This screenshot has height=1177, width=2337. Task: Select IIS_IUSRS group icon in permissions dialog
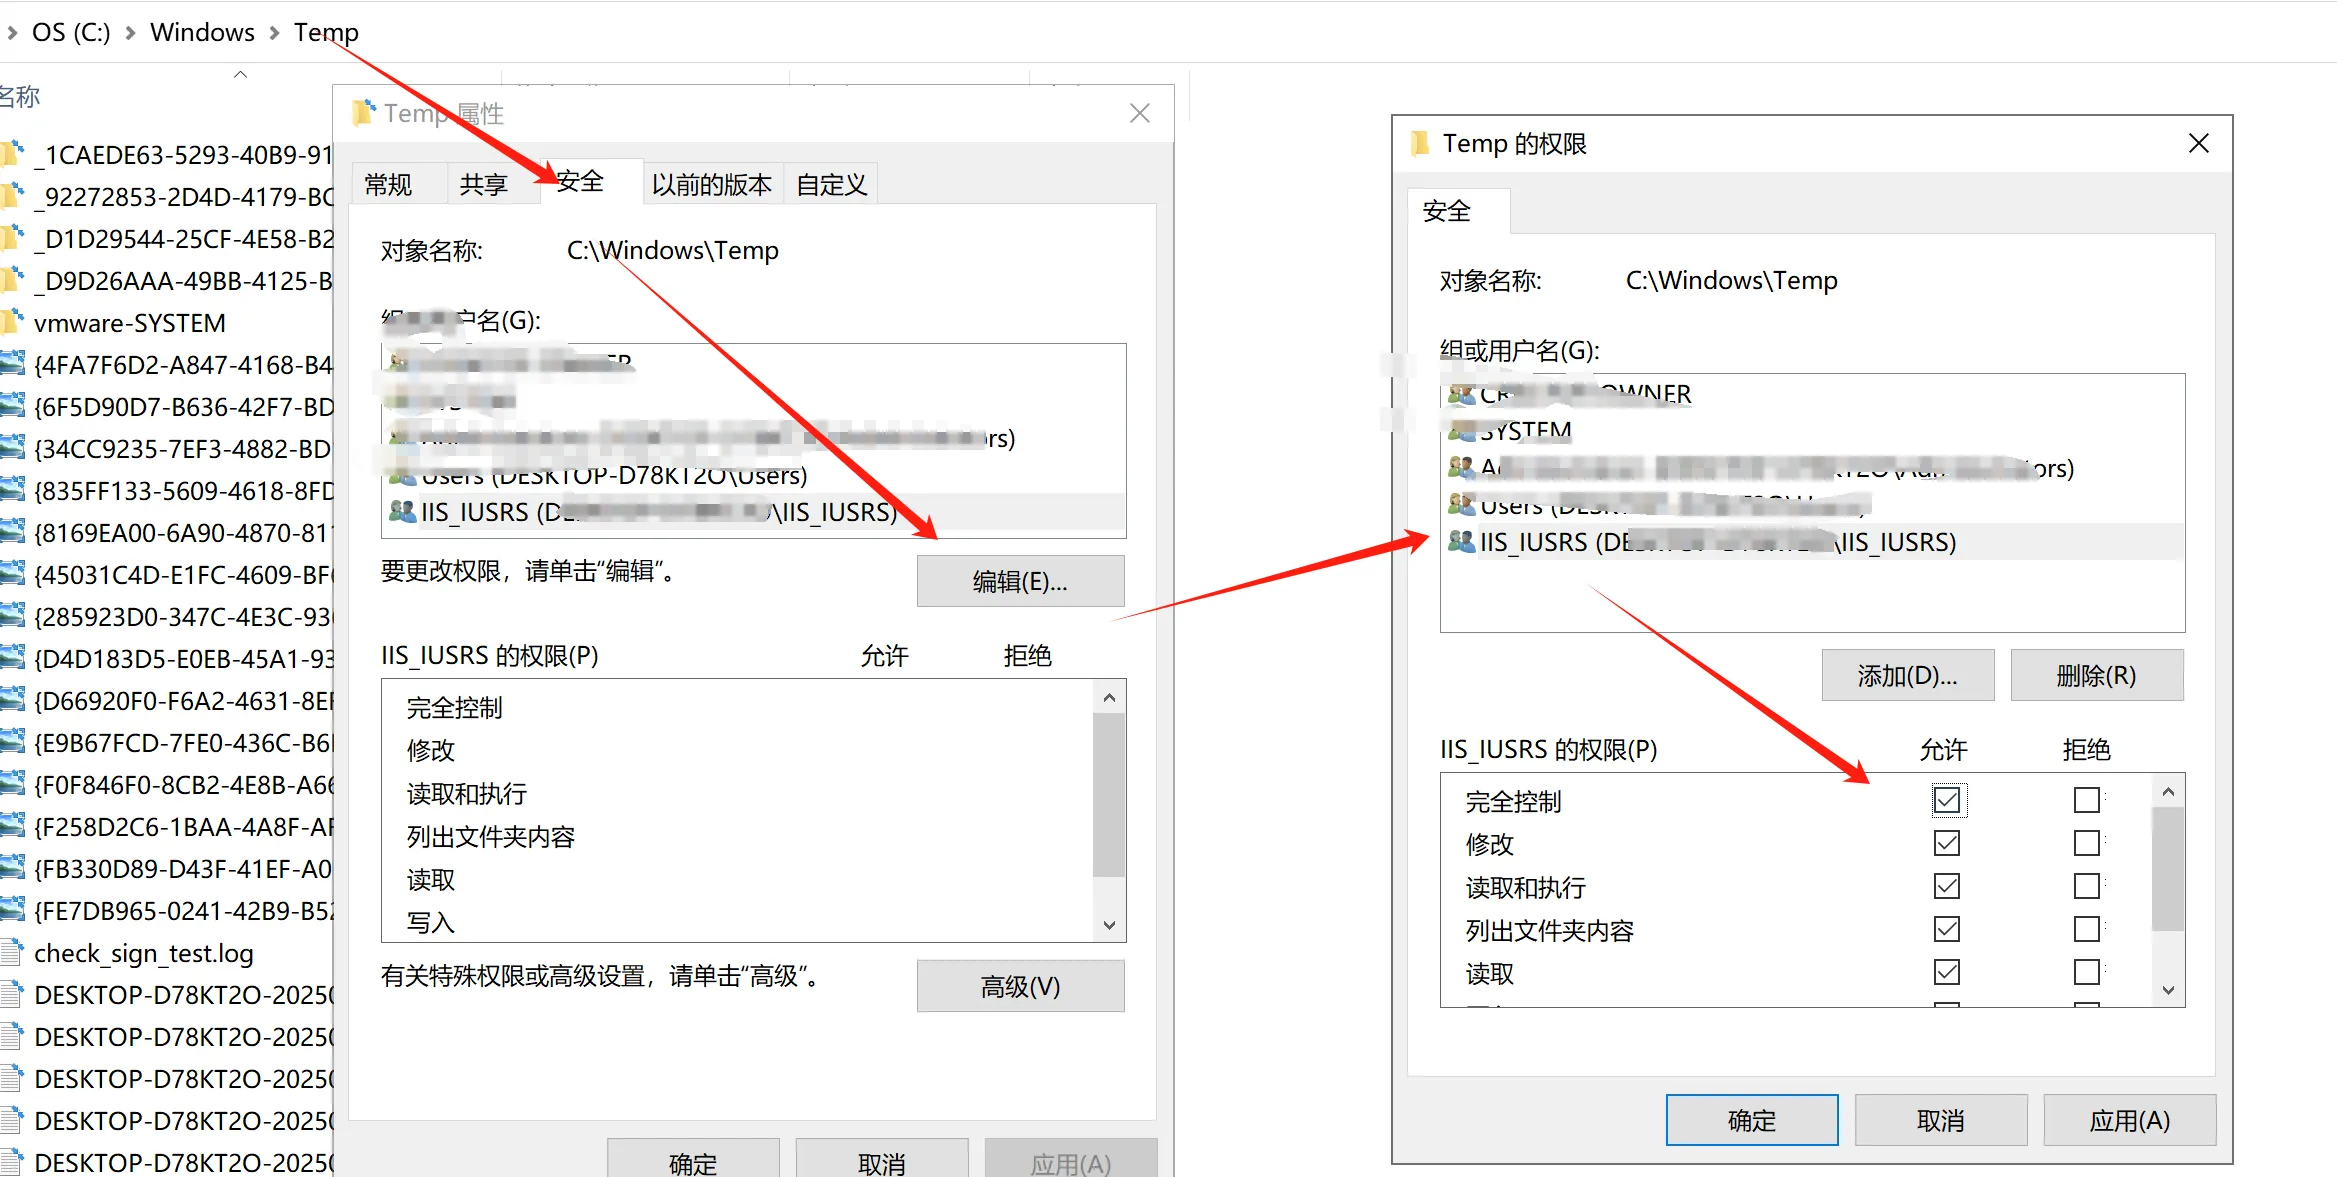coord(1461,542)
